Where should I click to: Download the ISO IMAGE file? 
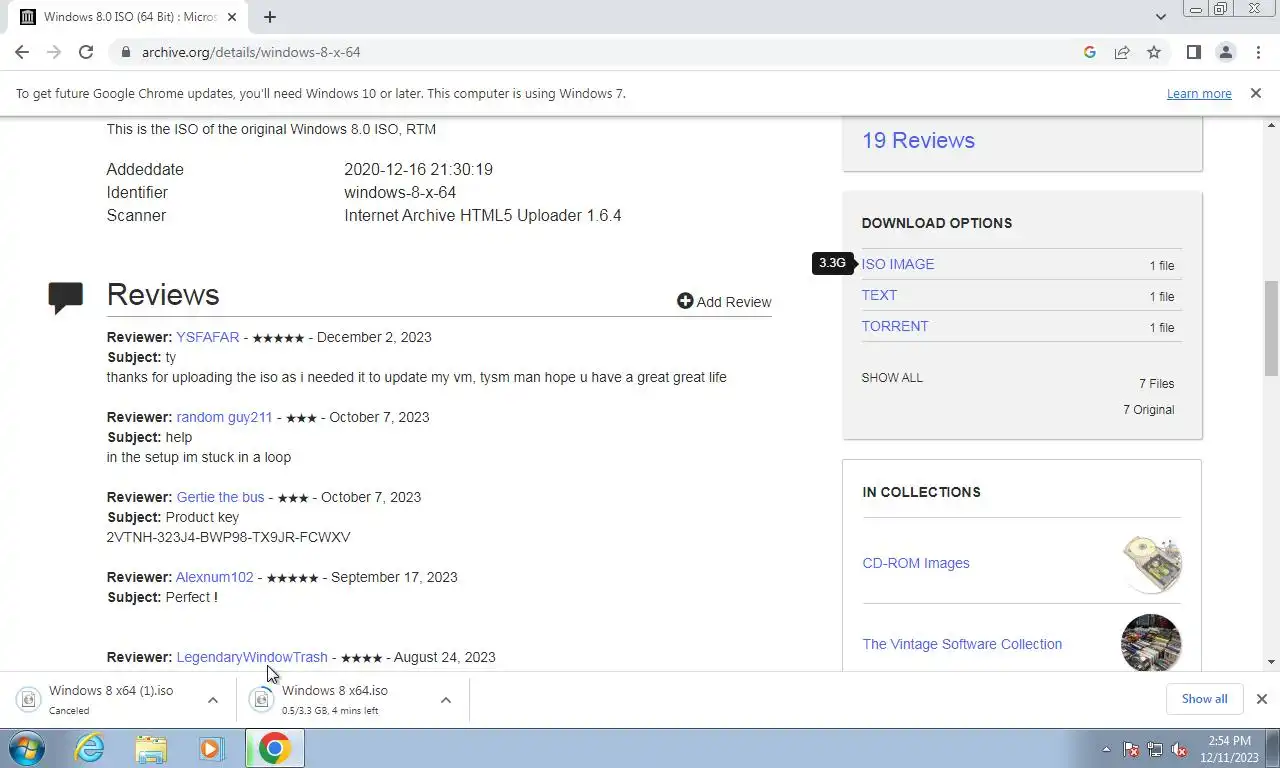point(898,264)
